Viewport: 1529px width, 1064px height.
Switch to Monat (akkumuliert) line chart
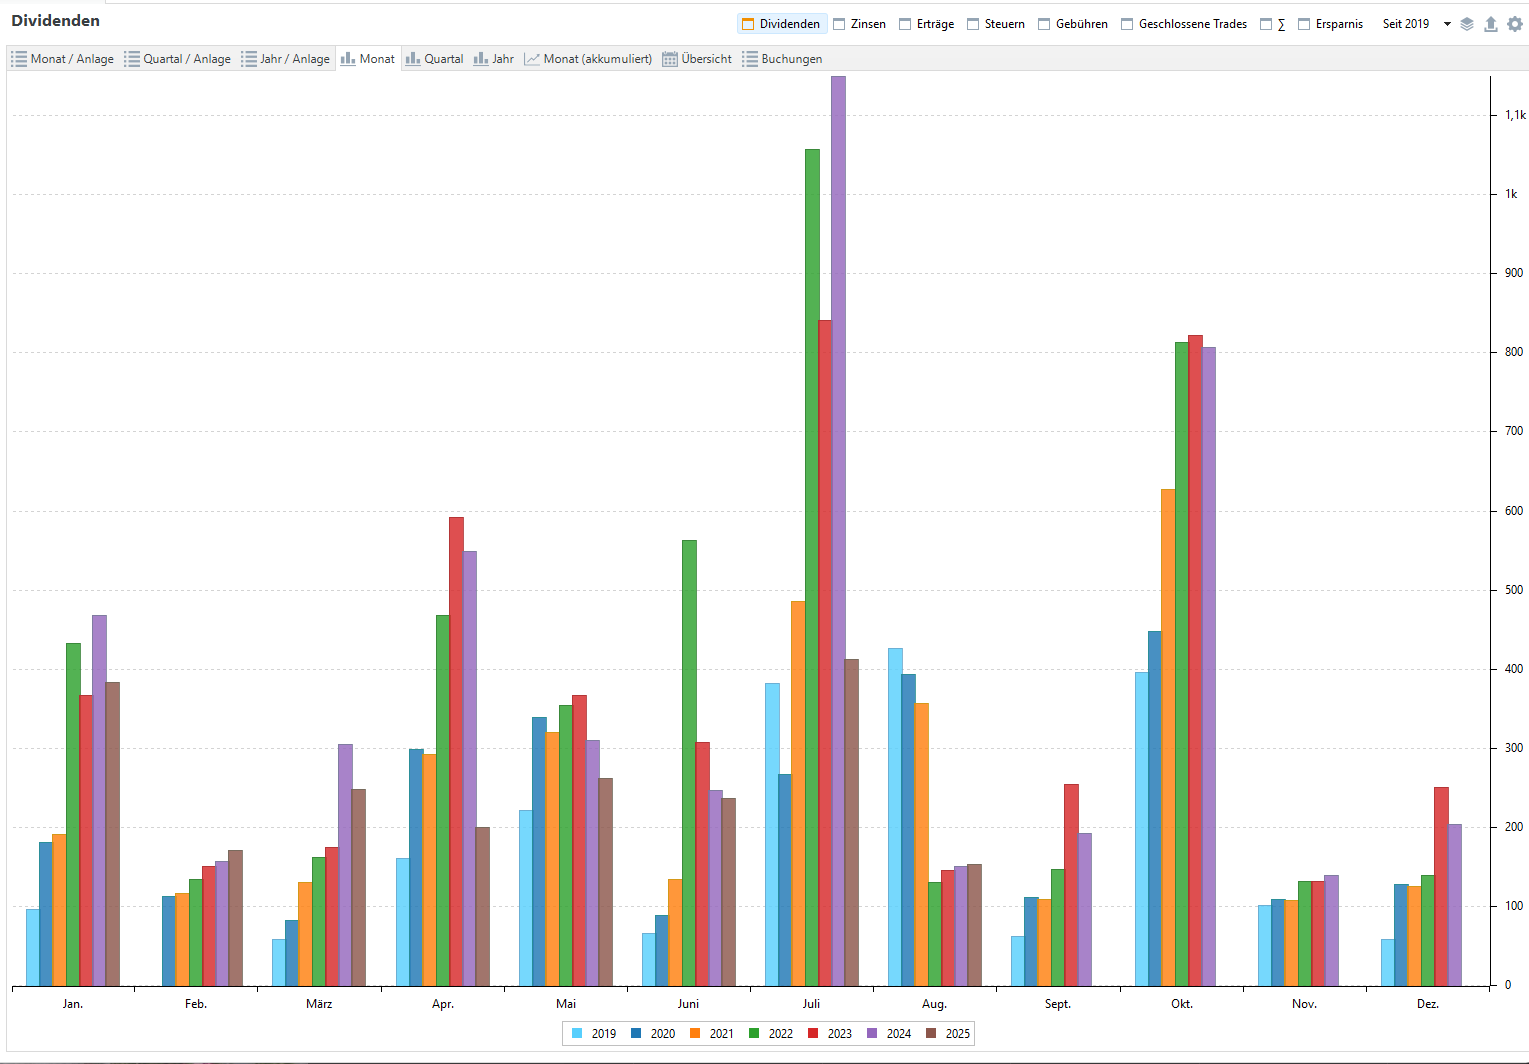click(x=588, y=59)
